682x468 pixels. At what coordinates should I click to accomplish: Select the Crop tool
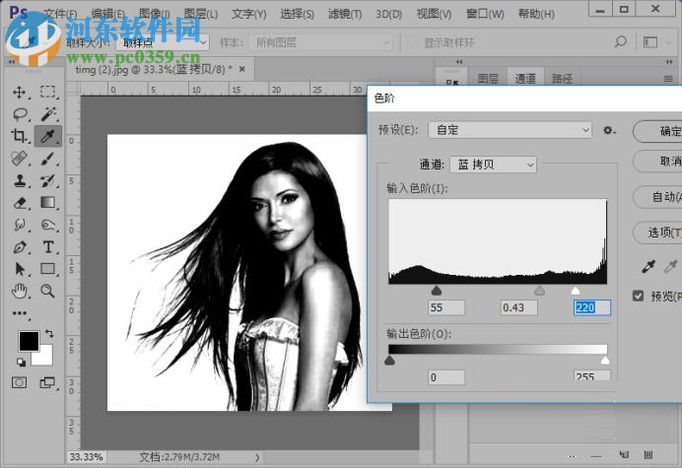click(19, 136)
